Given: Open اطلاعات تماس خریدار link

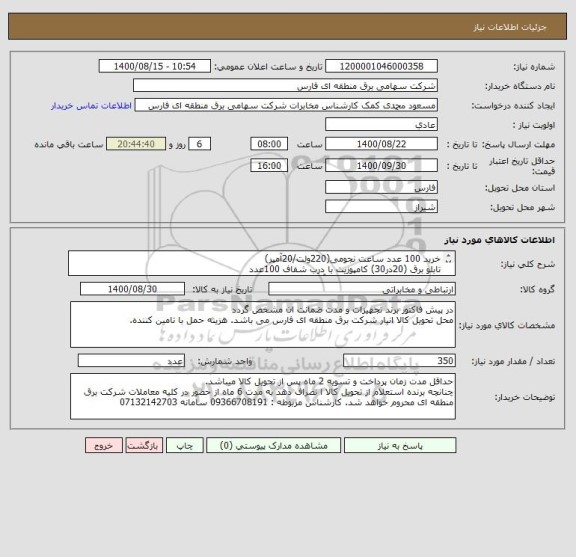Looking at the screenshot, I should click(91, 106).
